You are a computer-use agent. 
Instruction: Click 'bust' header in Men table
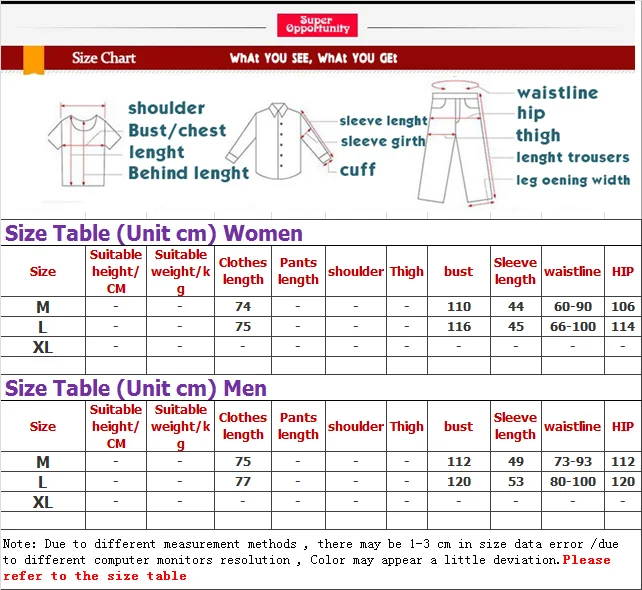[x=459, y=427]
